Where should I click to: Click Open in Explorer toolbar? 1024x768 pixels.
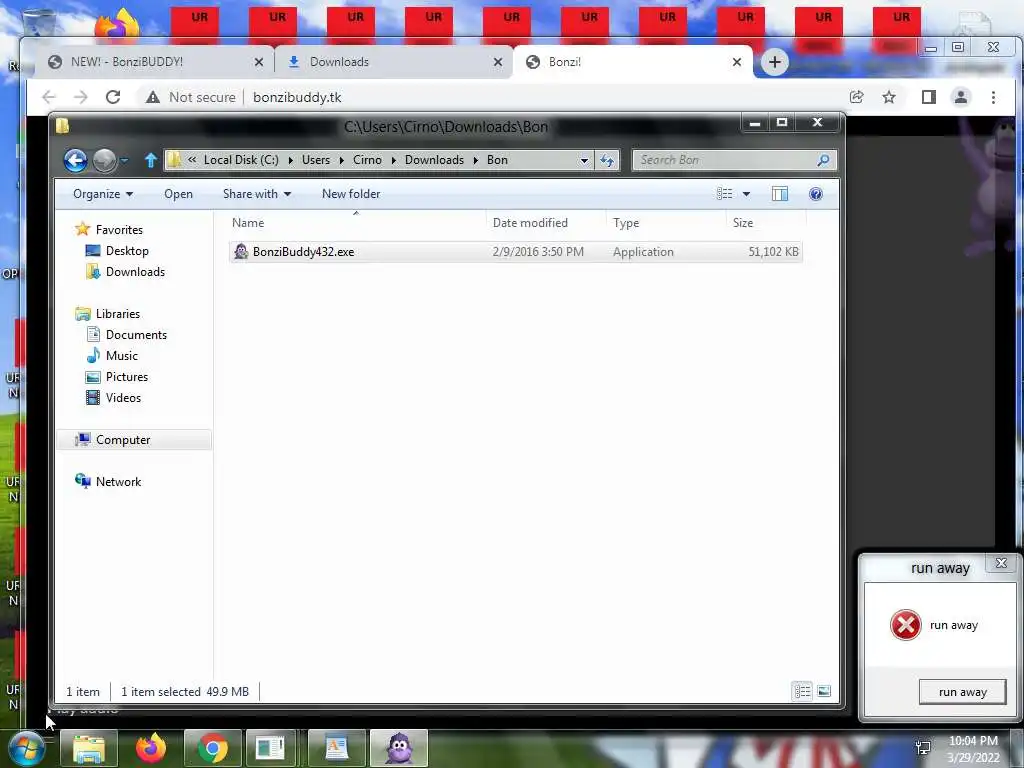click(x=178, y=194)
